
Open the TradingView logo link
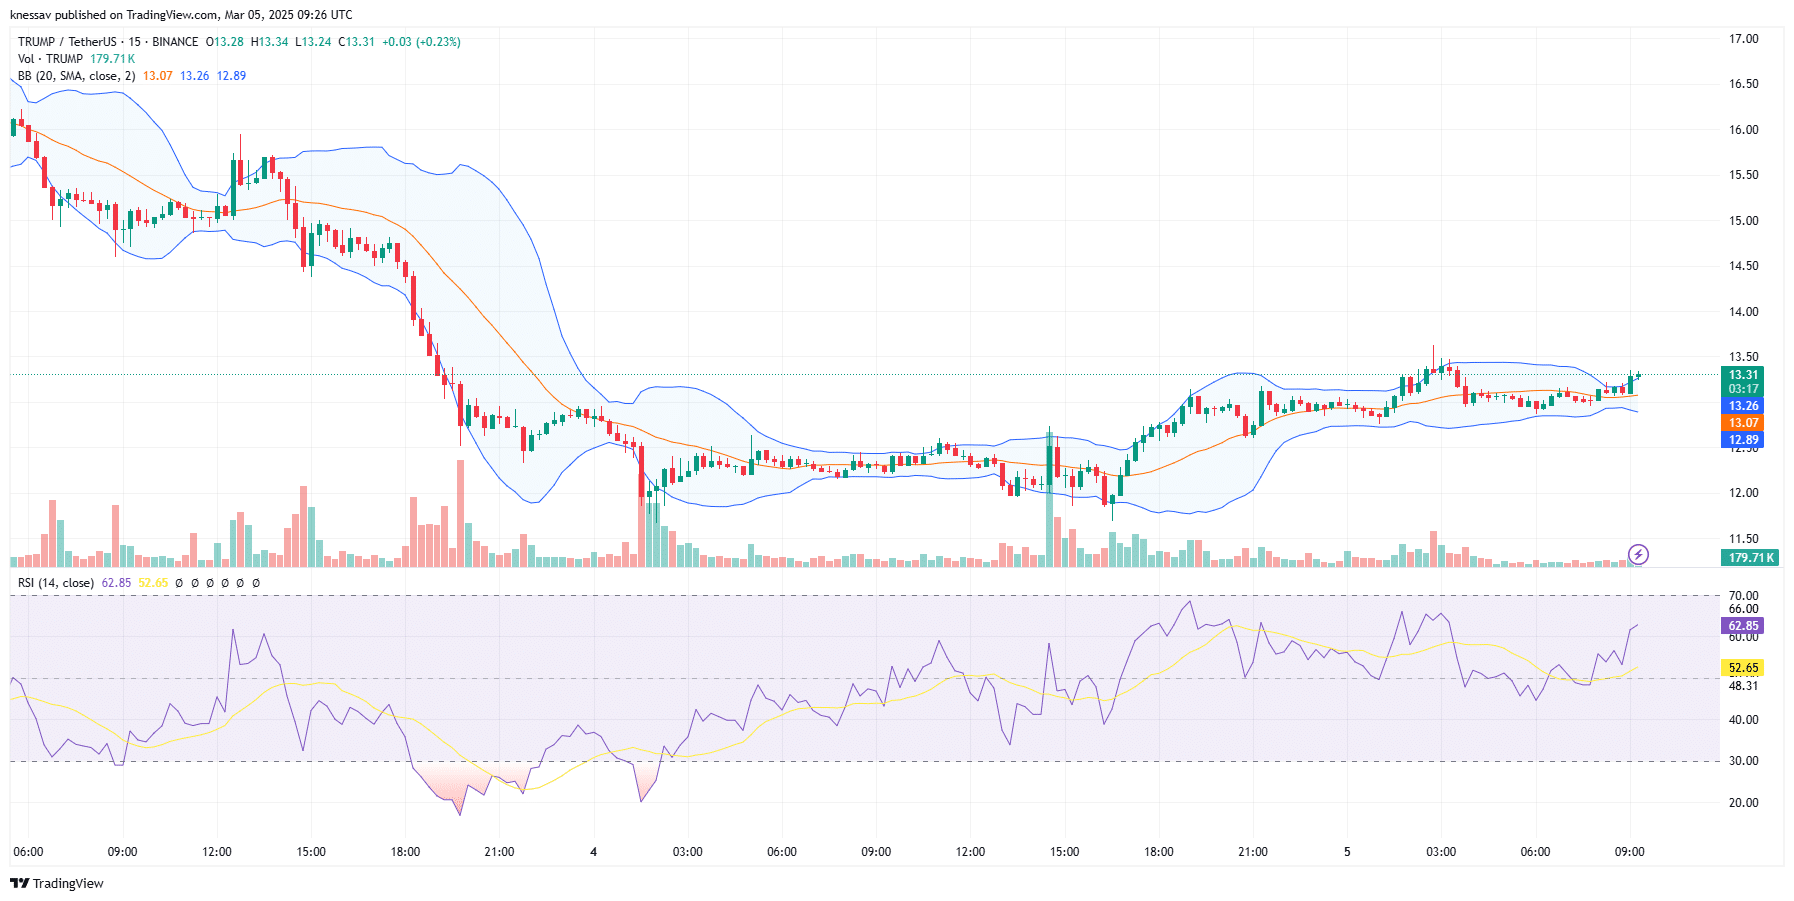[57, 883]
